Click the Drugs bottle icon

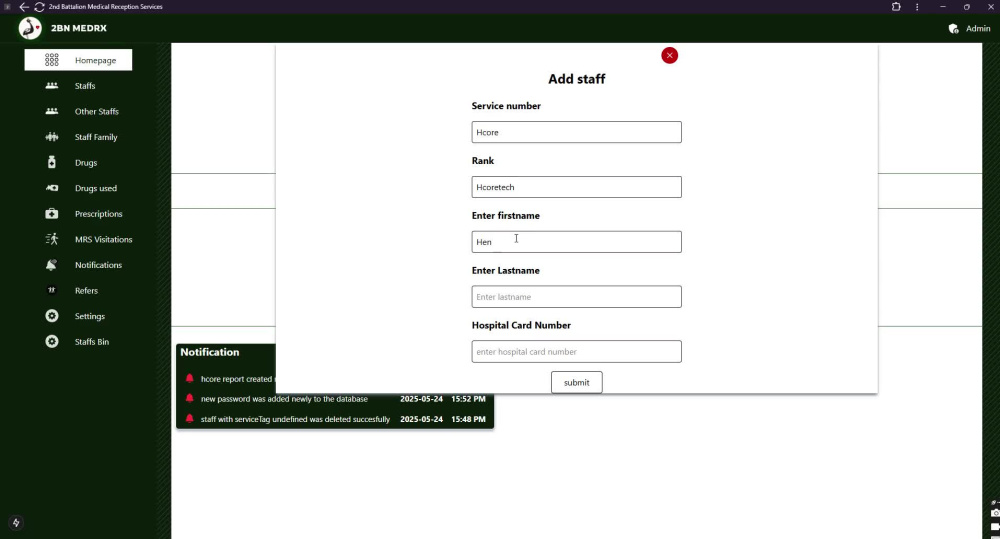coord(52,162)
